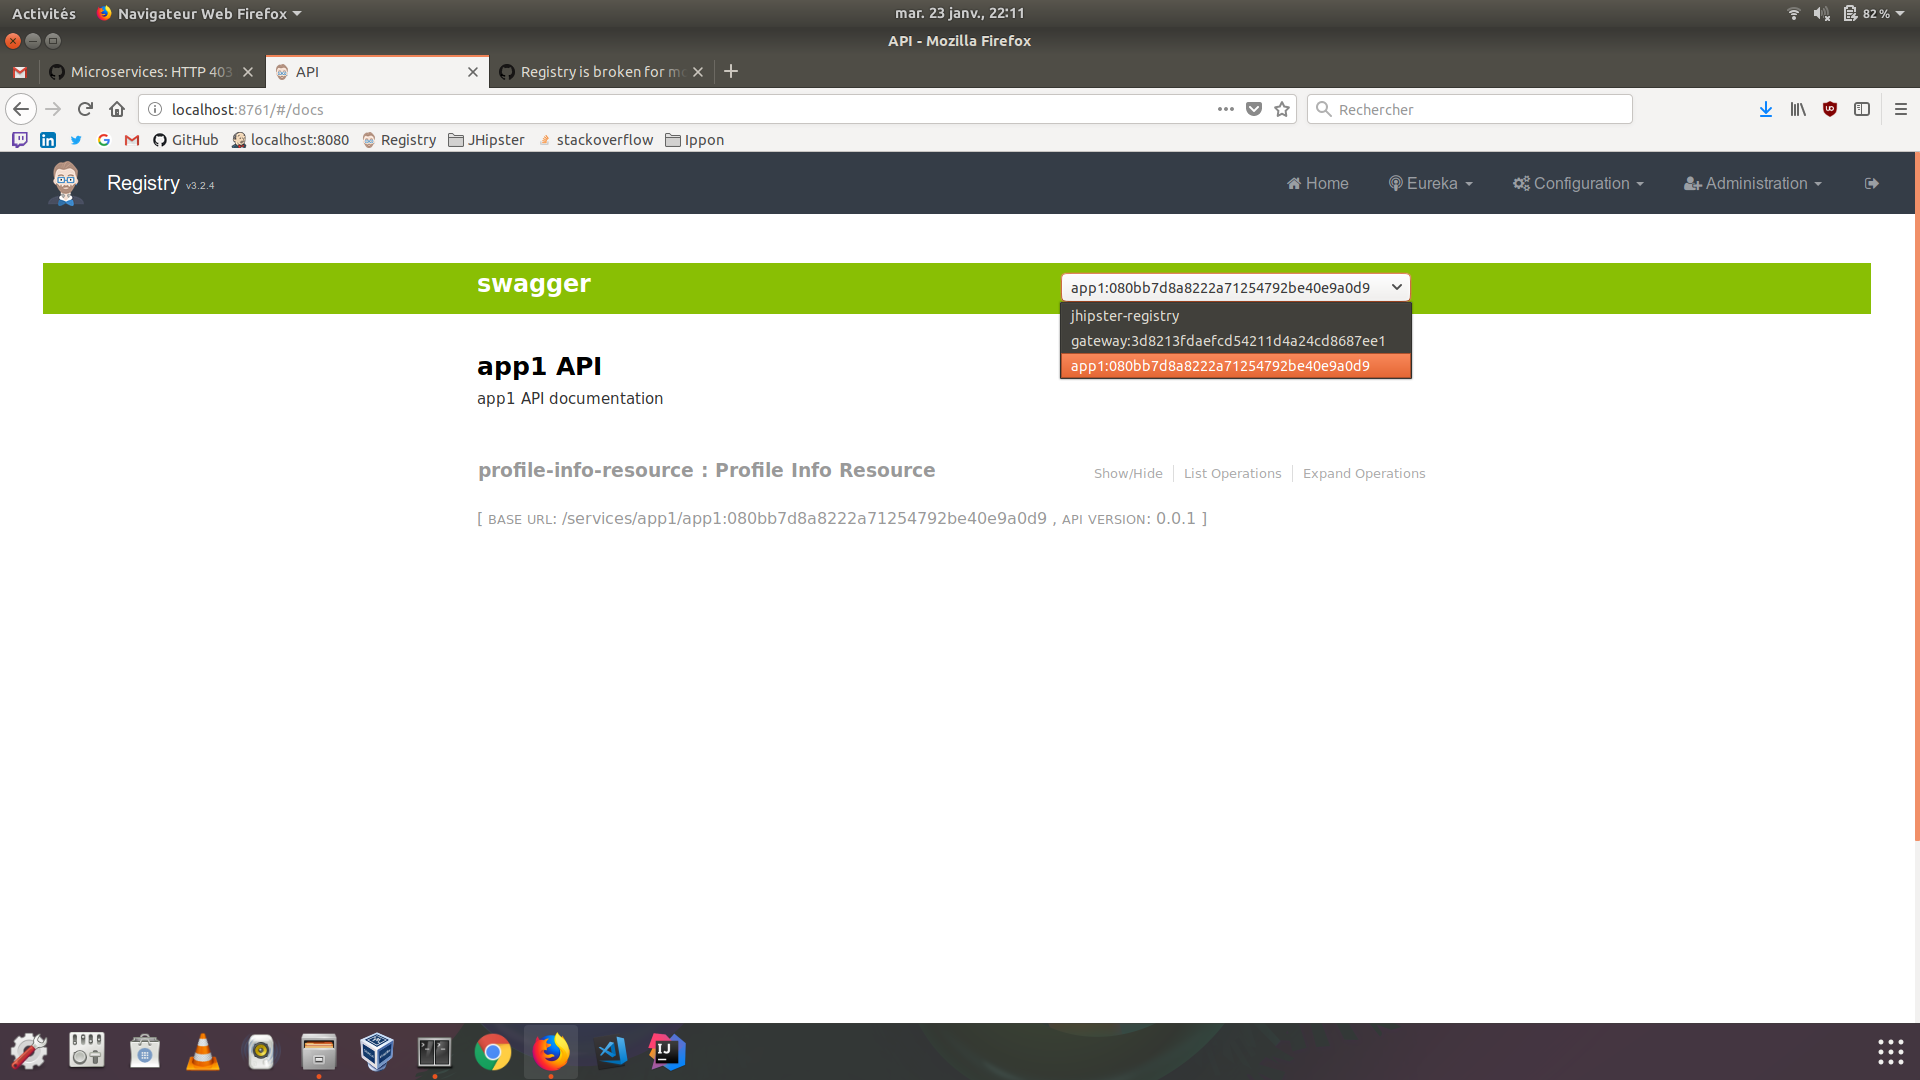Click the Firefox home icon
Screen dimensions: 1920x1080
tap(117, 109)
